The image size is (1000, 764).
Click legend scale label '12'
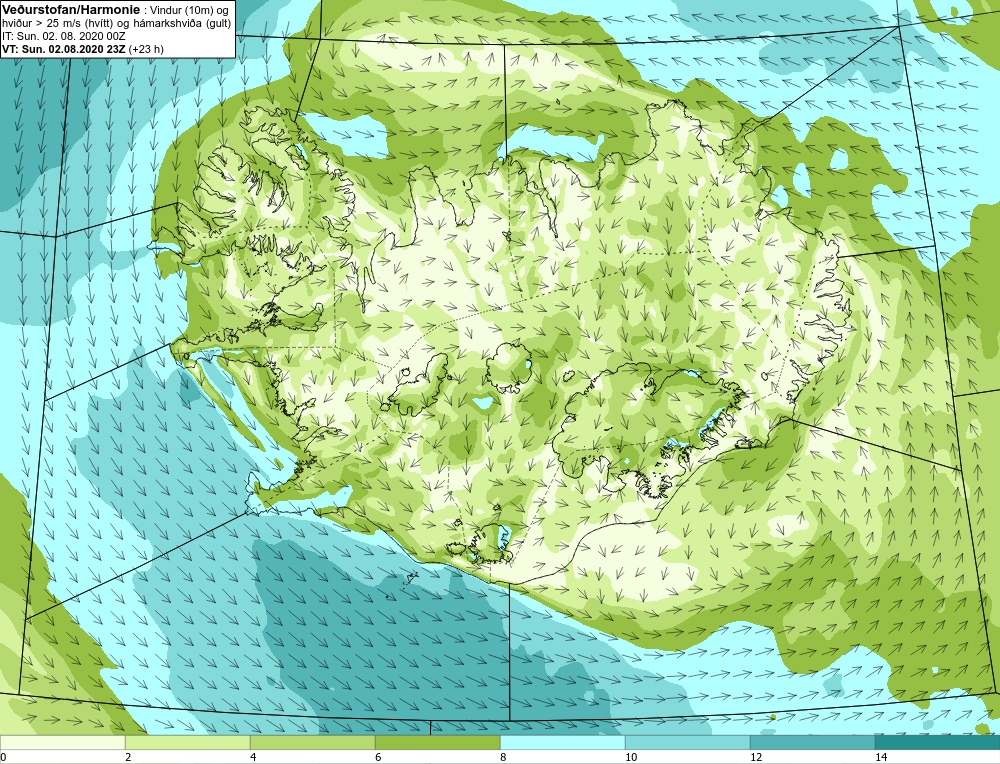[756, 757]
